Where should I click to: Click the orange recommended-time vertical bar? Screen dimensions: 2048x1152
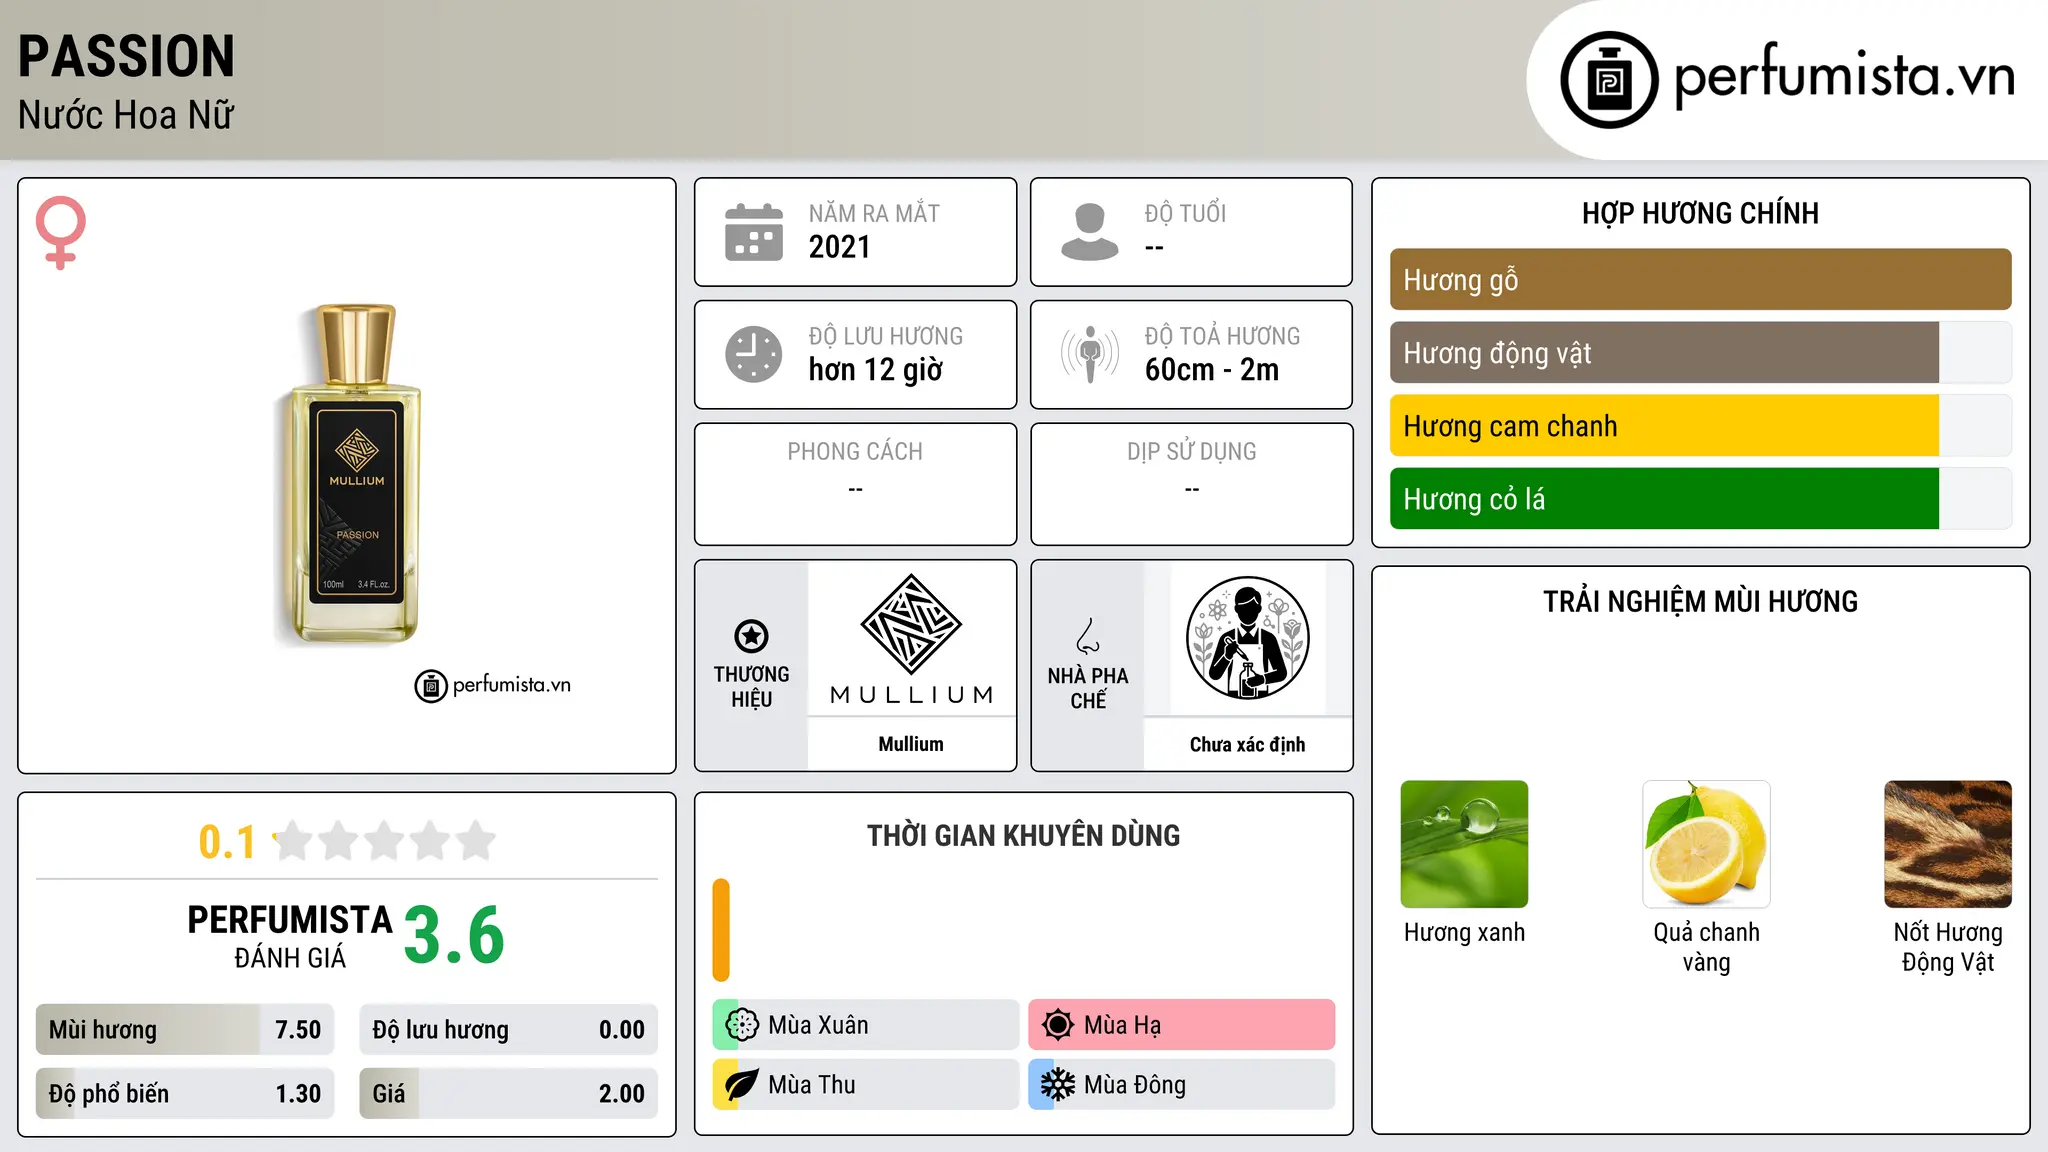[x=721, y=930]
